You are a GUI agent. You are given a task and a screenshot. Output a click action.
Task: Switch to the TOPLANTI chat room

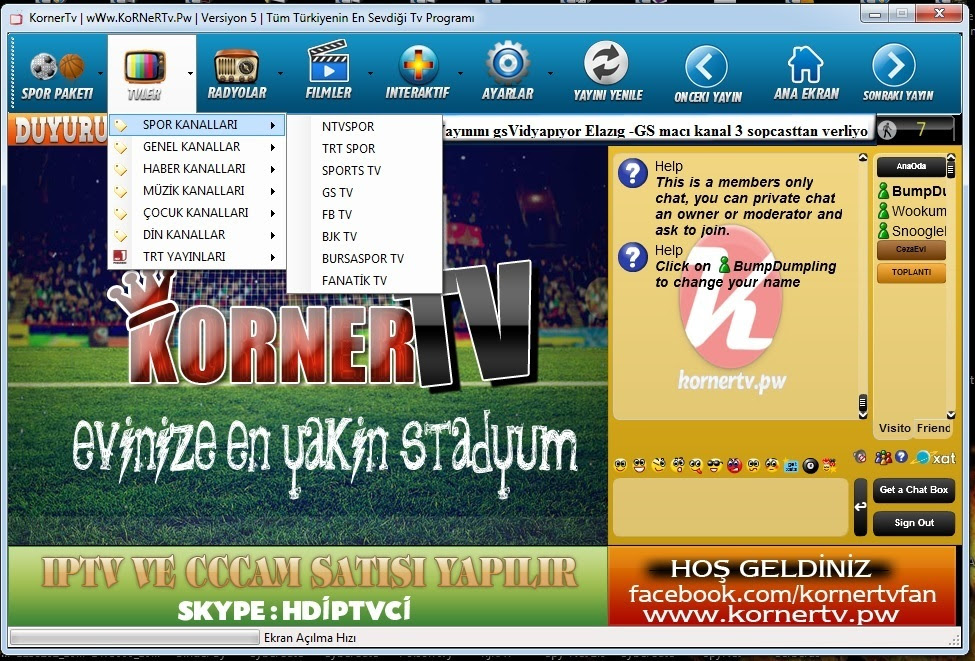(x=911, y=272)
